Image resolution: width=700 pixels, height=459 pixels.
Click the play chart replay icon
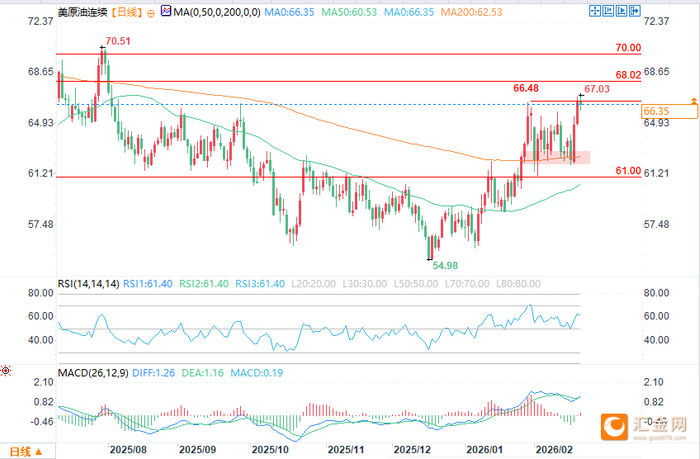621,11
